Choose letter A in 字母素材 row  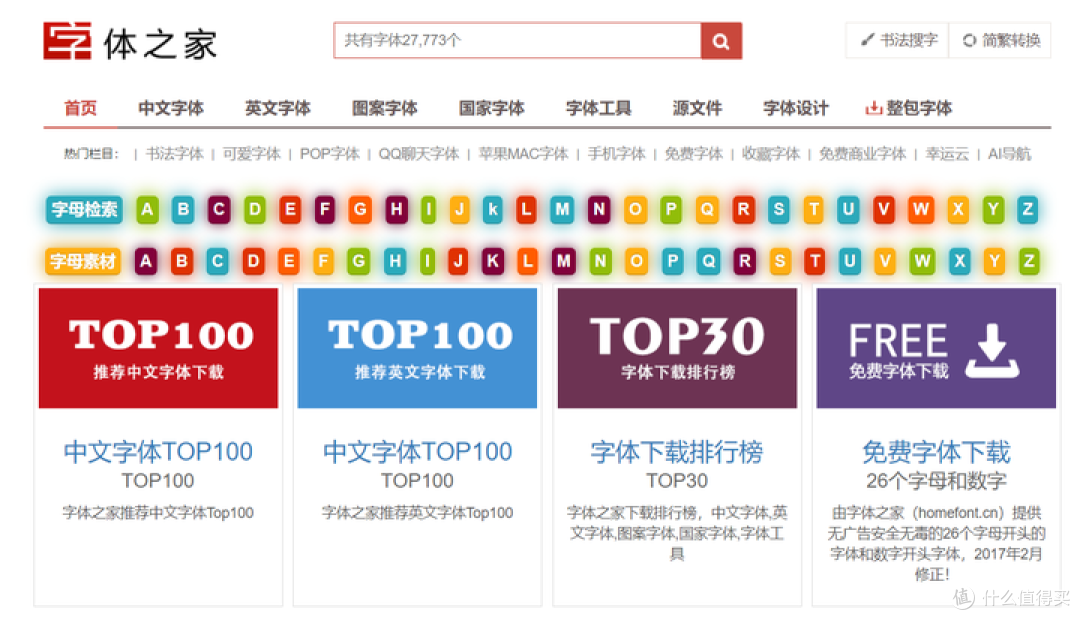tap(145, 261)
